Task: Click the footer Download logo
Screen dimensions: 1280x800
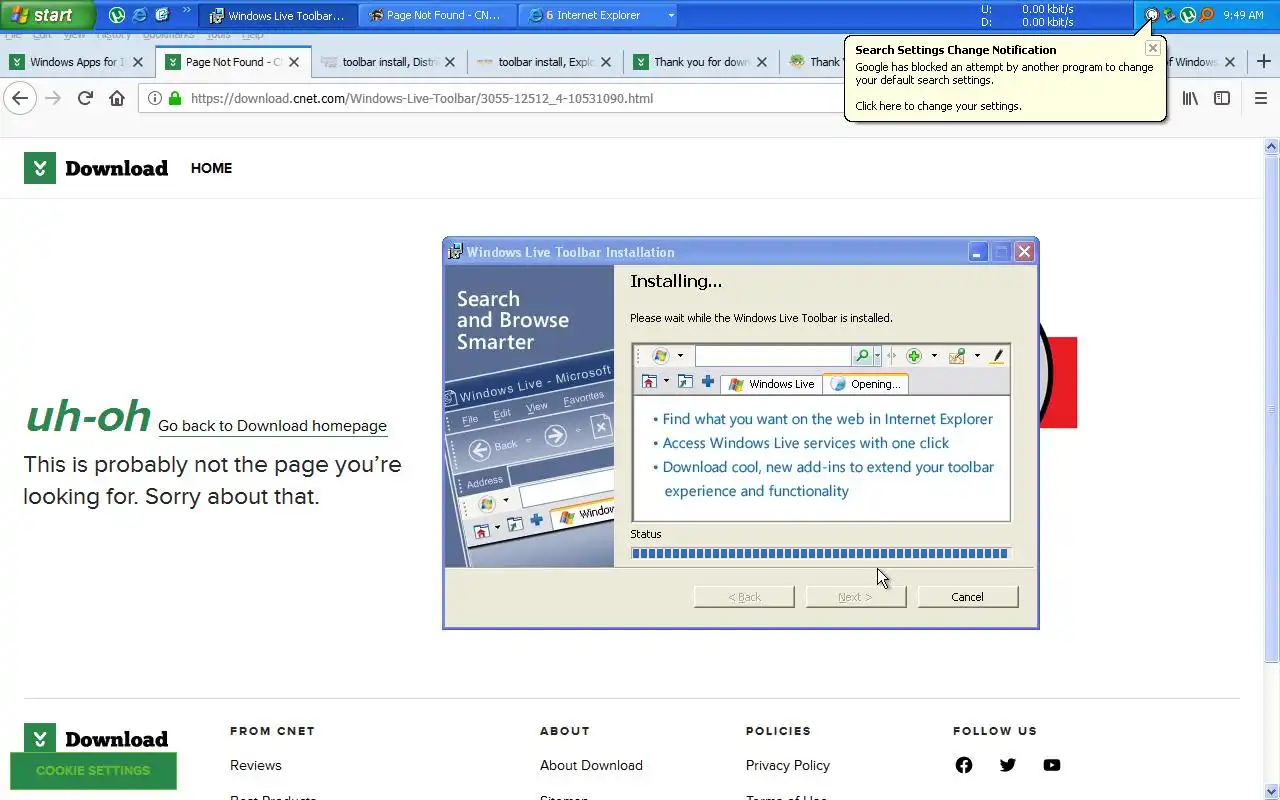Action: pyautogui.click(x=96, y=739)
